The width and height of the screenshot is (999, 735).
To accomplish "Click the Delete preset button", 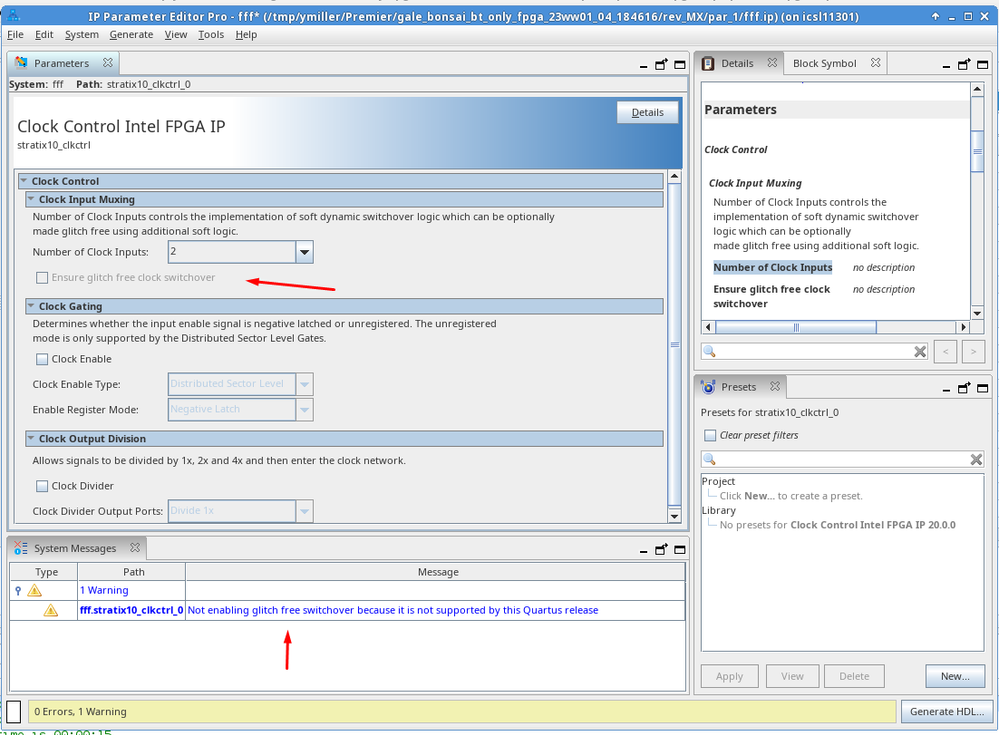I will tap(854, 676).
